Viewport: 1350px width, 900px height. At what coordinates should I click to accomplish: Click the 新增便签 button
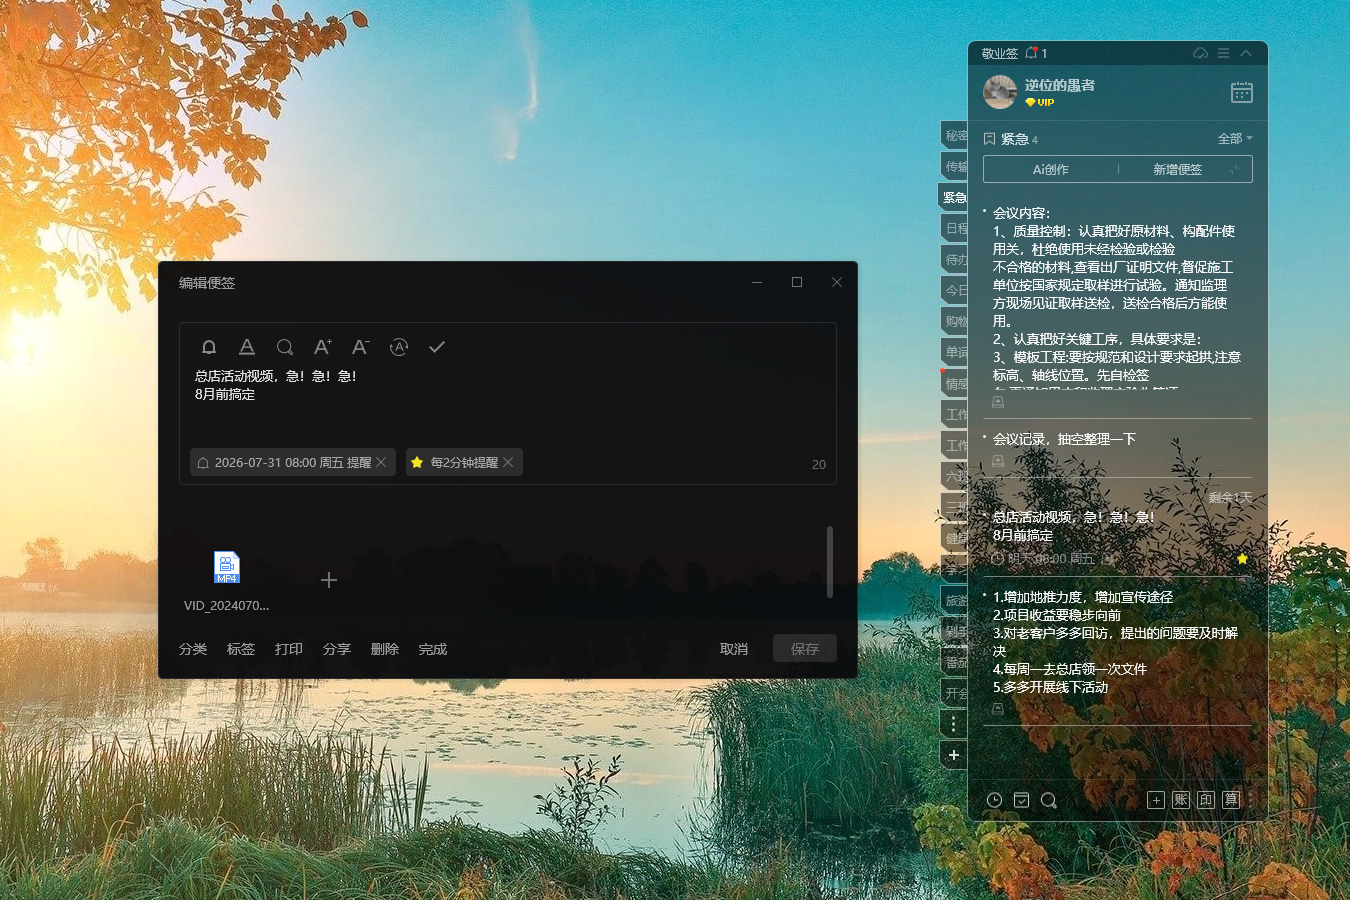point(1178,169)
